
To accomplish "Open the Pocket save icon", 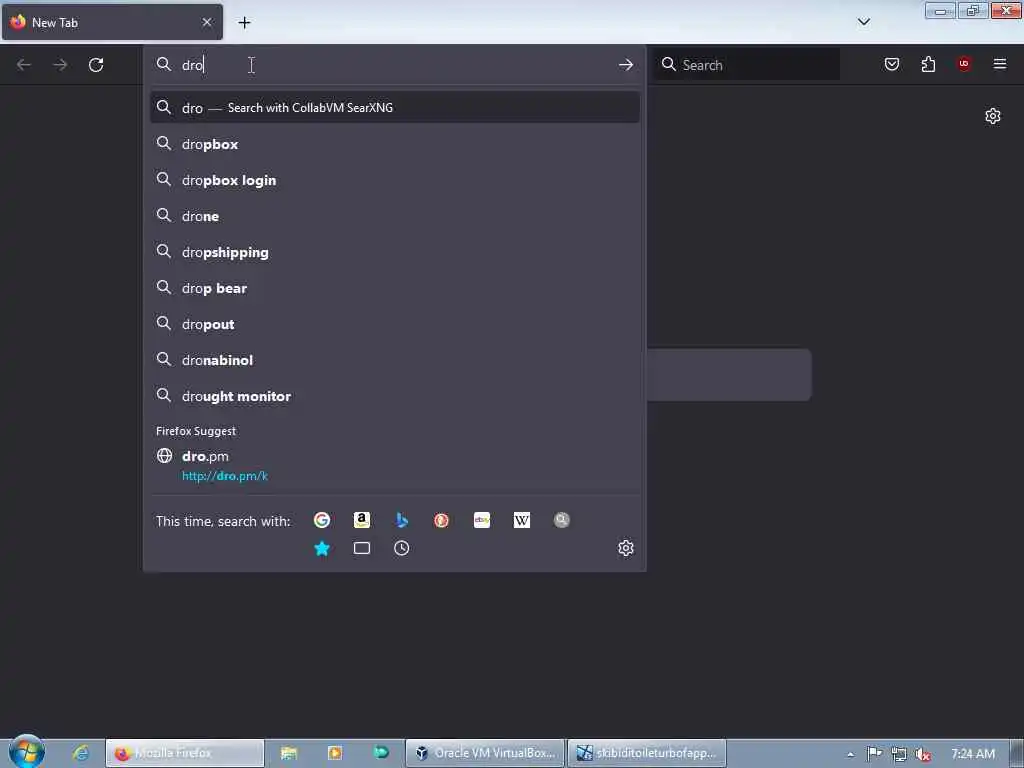I will pos(891,64).
